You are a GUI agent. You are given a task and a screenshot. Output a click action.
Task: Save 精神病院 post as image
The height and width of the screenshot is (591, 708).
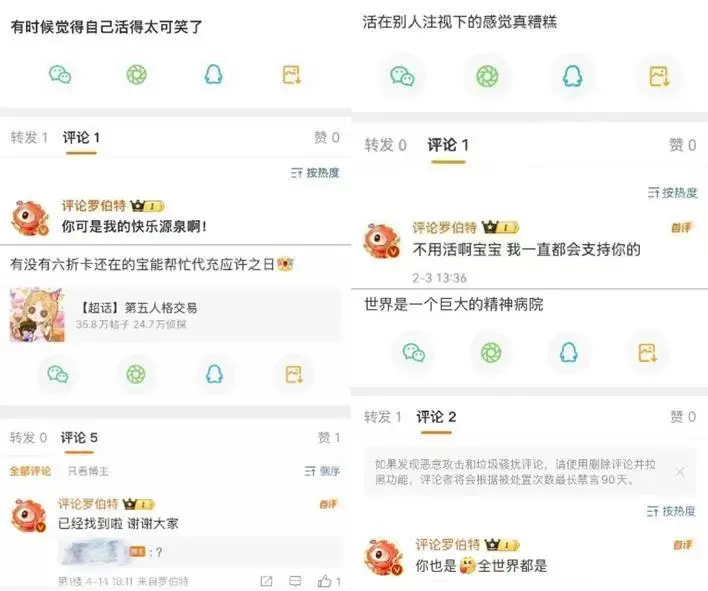tap(647, 353)
